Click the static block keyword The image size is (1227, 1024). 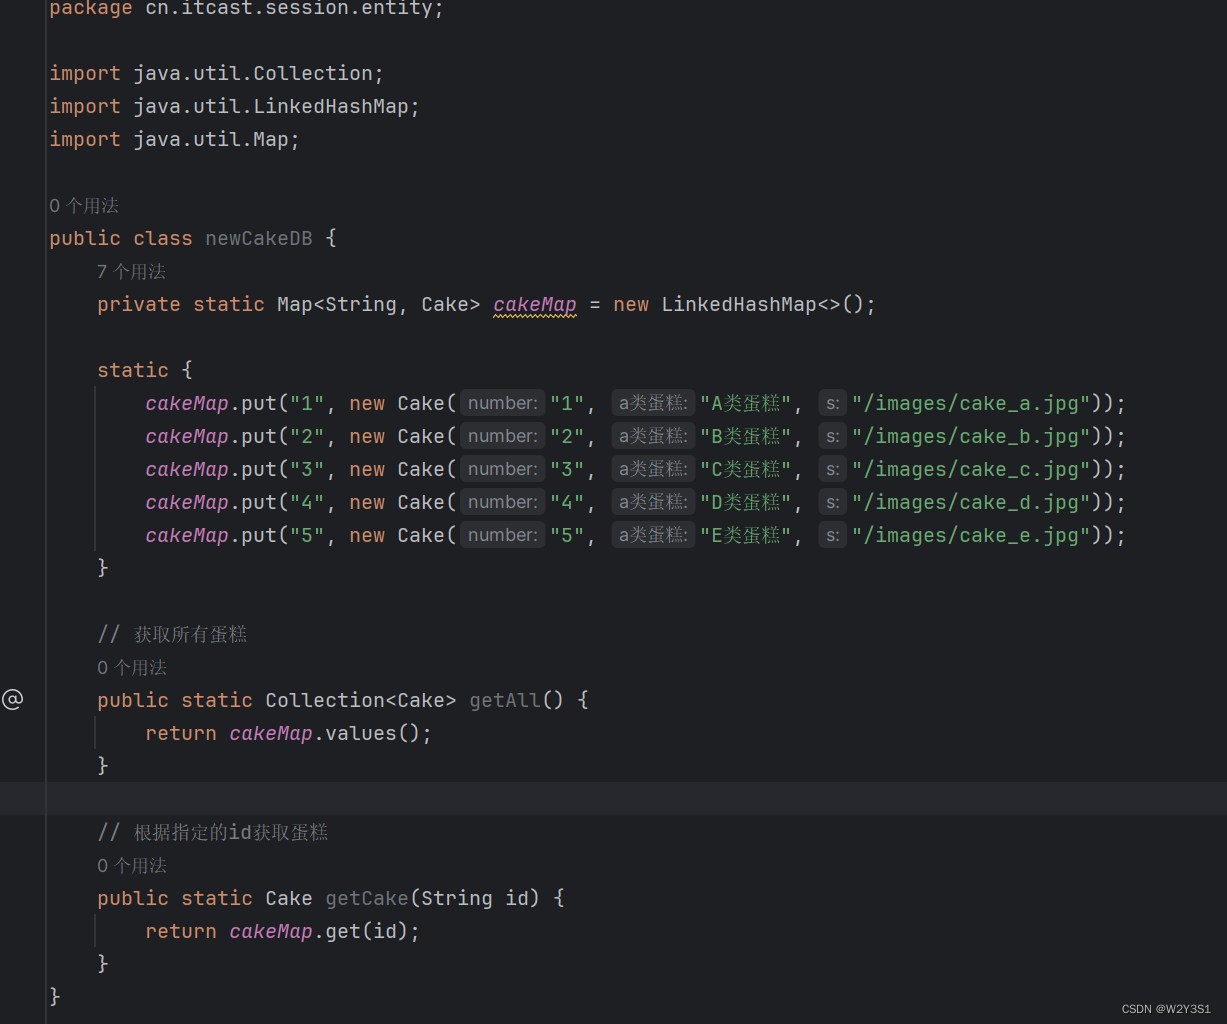pos(133,370)
